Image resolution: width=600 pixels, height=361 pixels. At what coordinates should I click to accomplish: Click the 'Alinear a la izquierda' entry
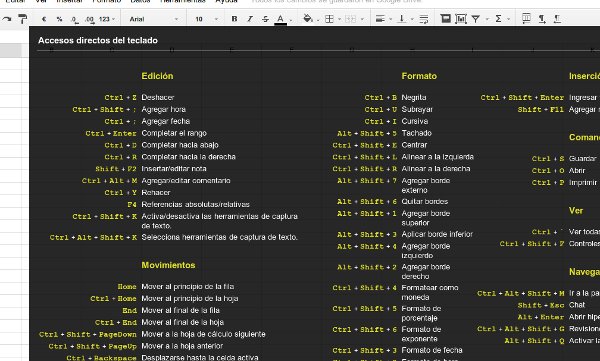point(438,157)
